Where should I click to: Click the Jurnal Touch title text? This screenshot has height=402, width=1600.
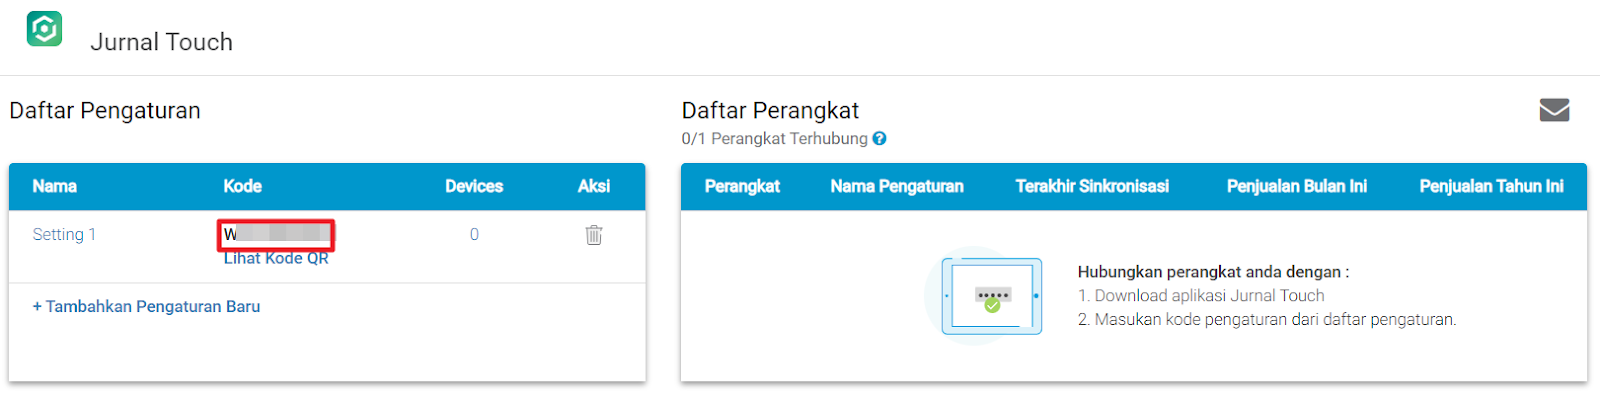[162, 42]
